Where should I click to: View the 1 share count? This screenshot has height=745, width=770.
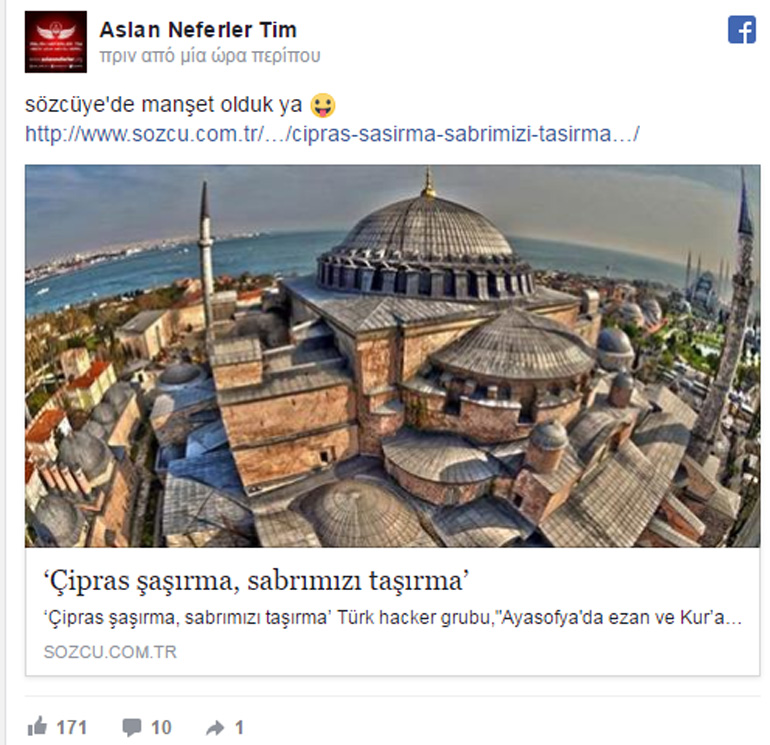click(x=239, y=727)
